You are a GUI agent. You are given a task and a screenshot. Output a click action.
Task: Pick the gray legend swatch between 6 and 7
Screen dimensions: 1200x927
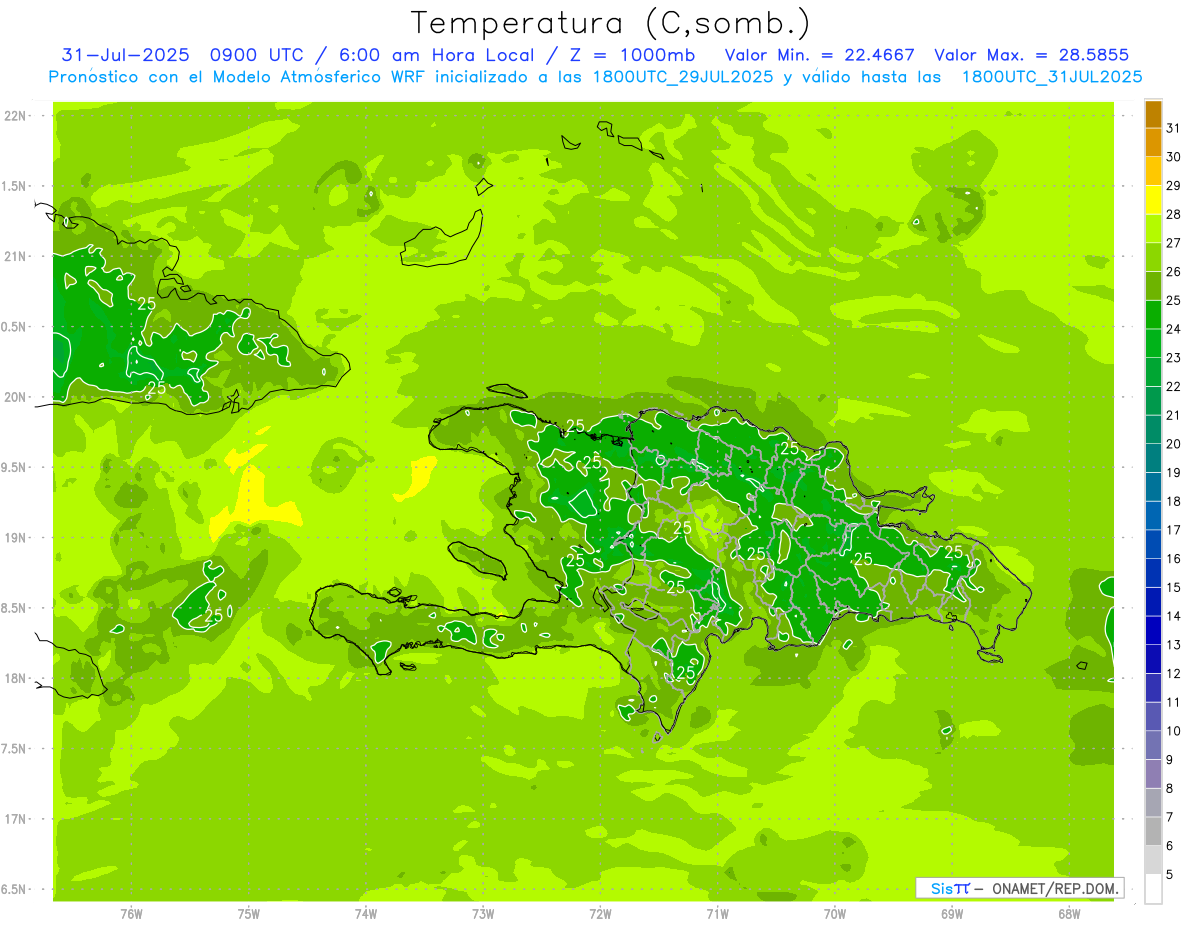click(x=1153, y=832)
